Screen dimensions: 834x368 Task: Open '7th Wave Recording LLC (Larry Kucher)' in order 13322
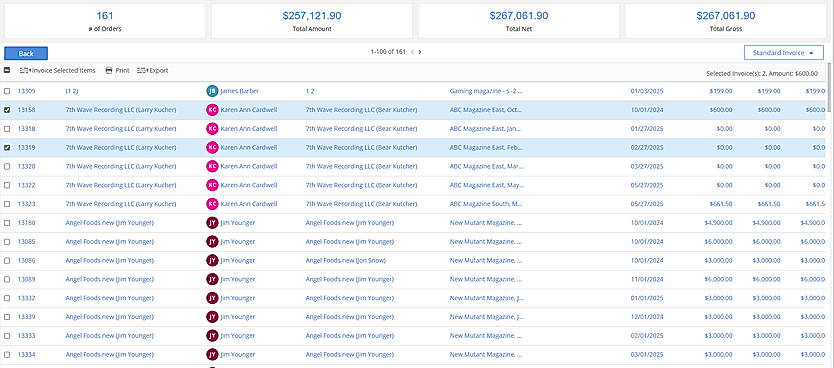121,185
